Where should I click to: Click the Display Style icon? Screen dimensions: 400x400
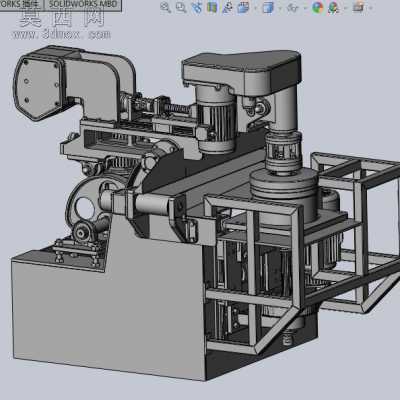[268, 7]
